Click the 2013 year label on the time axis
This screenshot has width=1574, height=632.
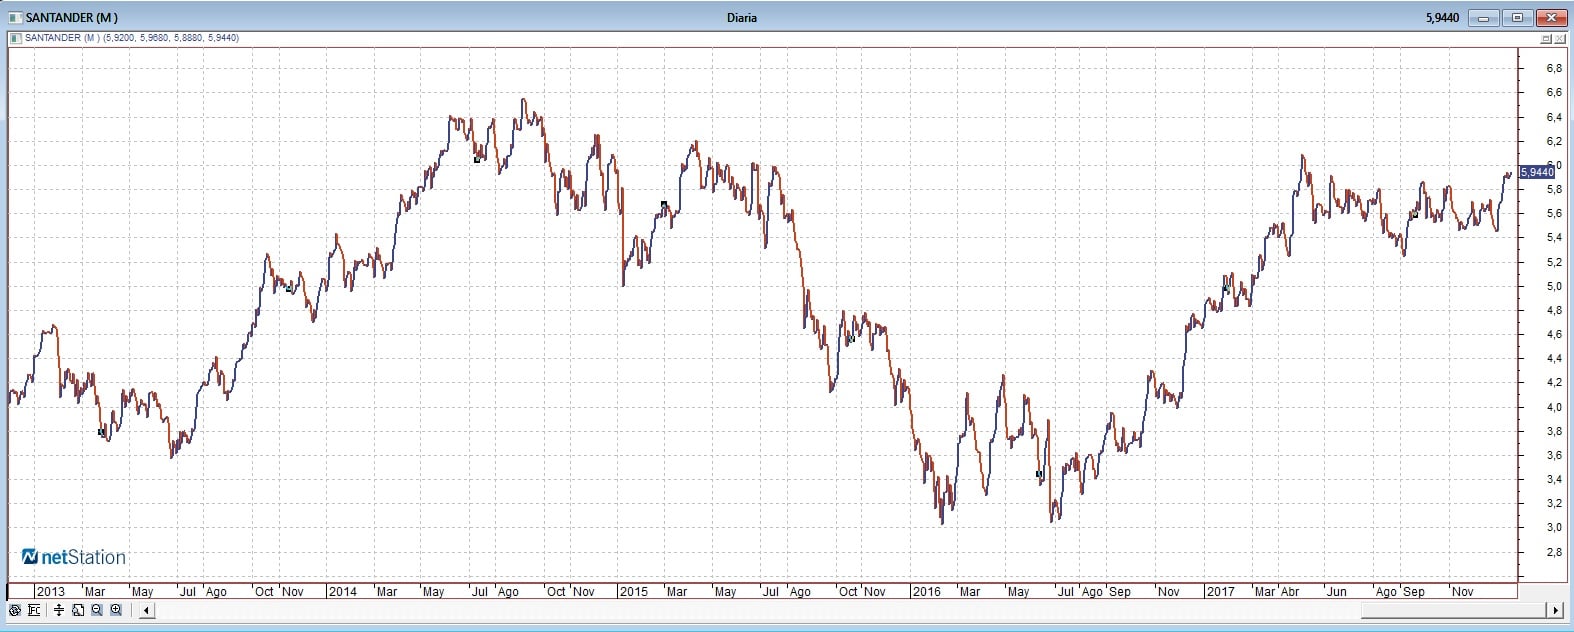coord(50,591)
